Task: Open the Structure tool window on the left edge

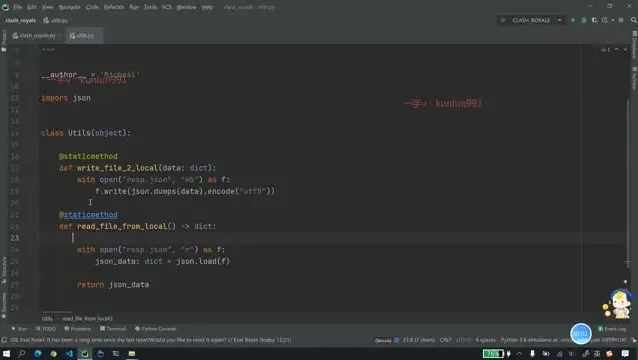Action: tap(4, 270)
